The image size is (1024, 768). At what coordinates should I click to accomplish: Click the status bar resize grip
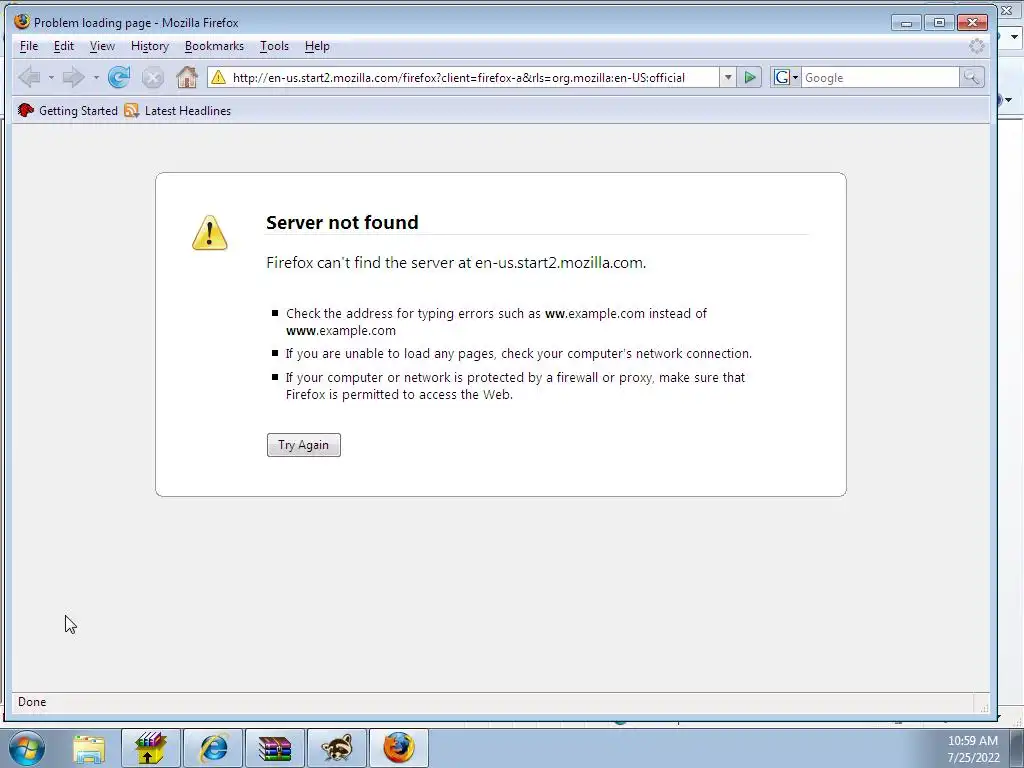click(x=984, y=707)
